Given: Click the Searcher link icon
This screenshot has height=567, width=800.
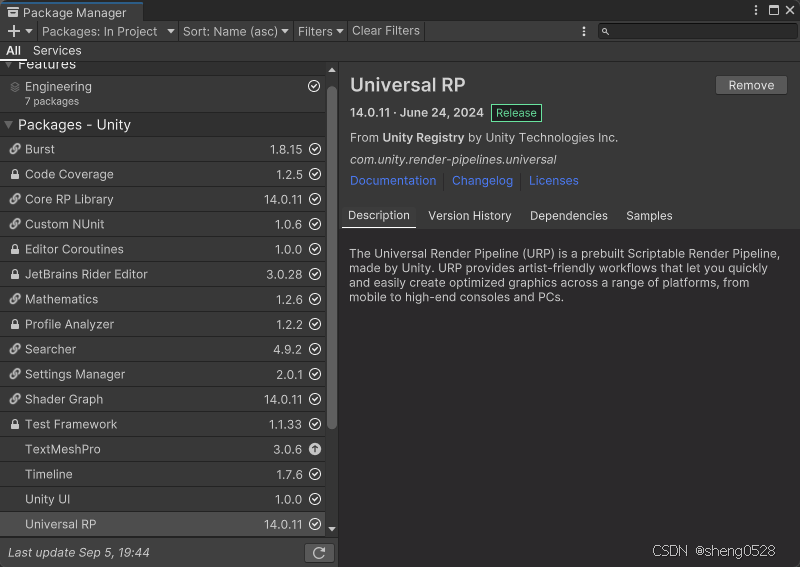Looking at the screenshot, I should (x=15, y=349).
